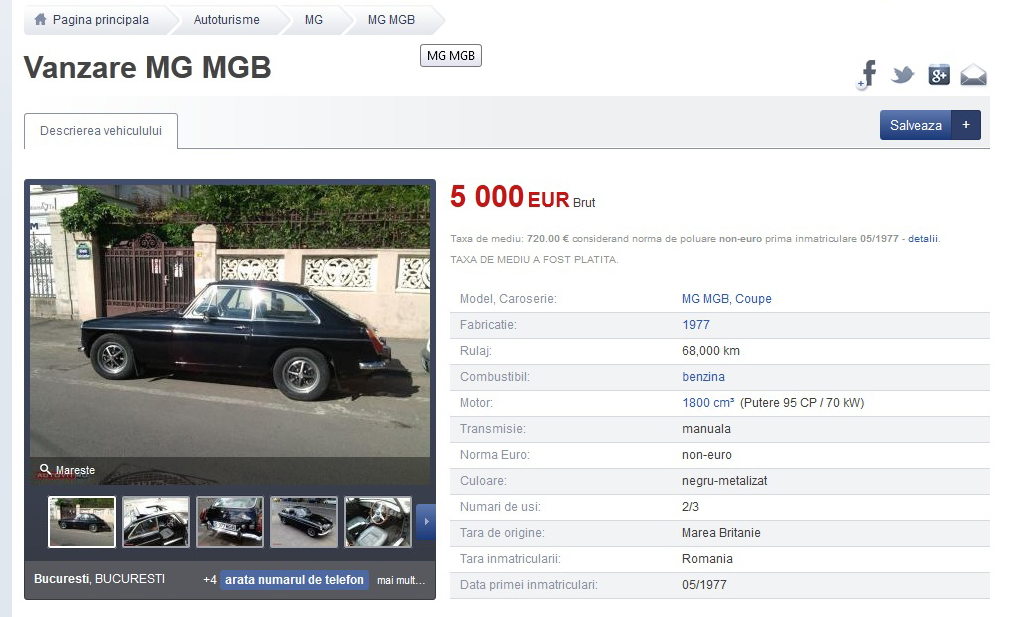The width and height of the screenshot is (1020, 617).
Task: Share the ad on Google+
Action: 937,73
